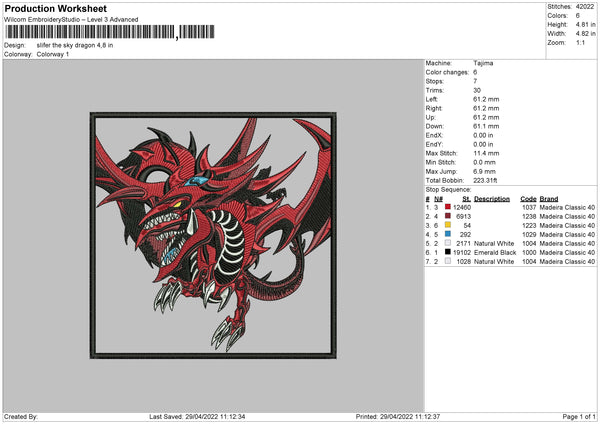Click the white swatch in stop row 5

coord(448,243)
